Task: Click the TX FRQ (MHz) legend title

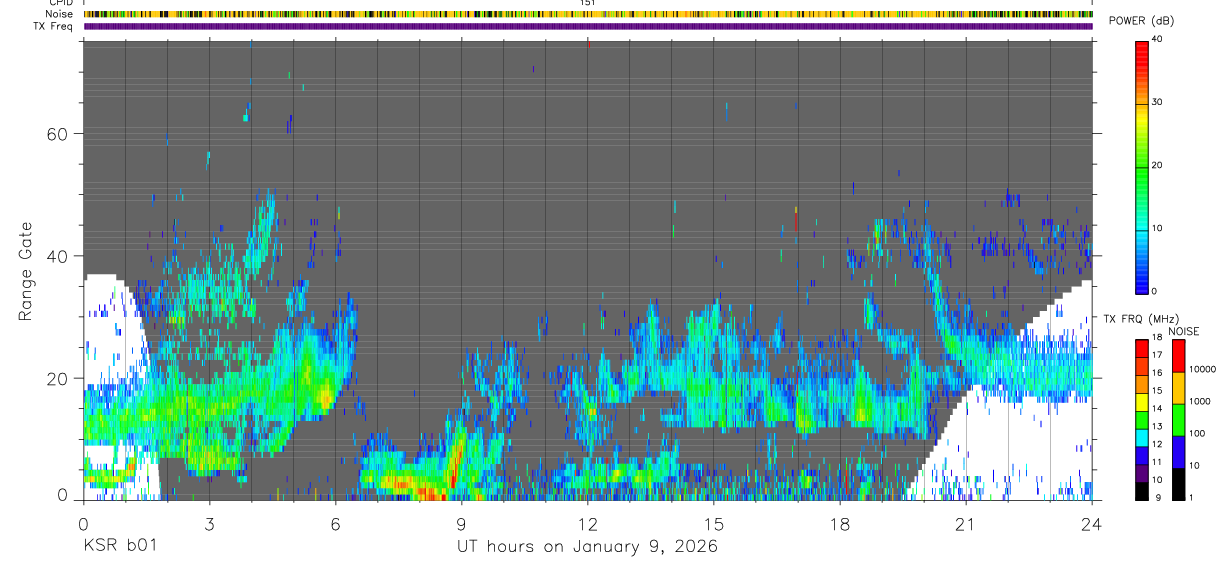Action: tap(1140, 319)
